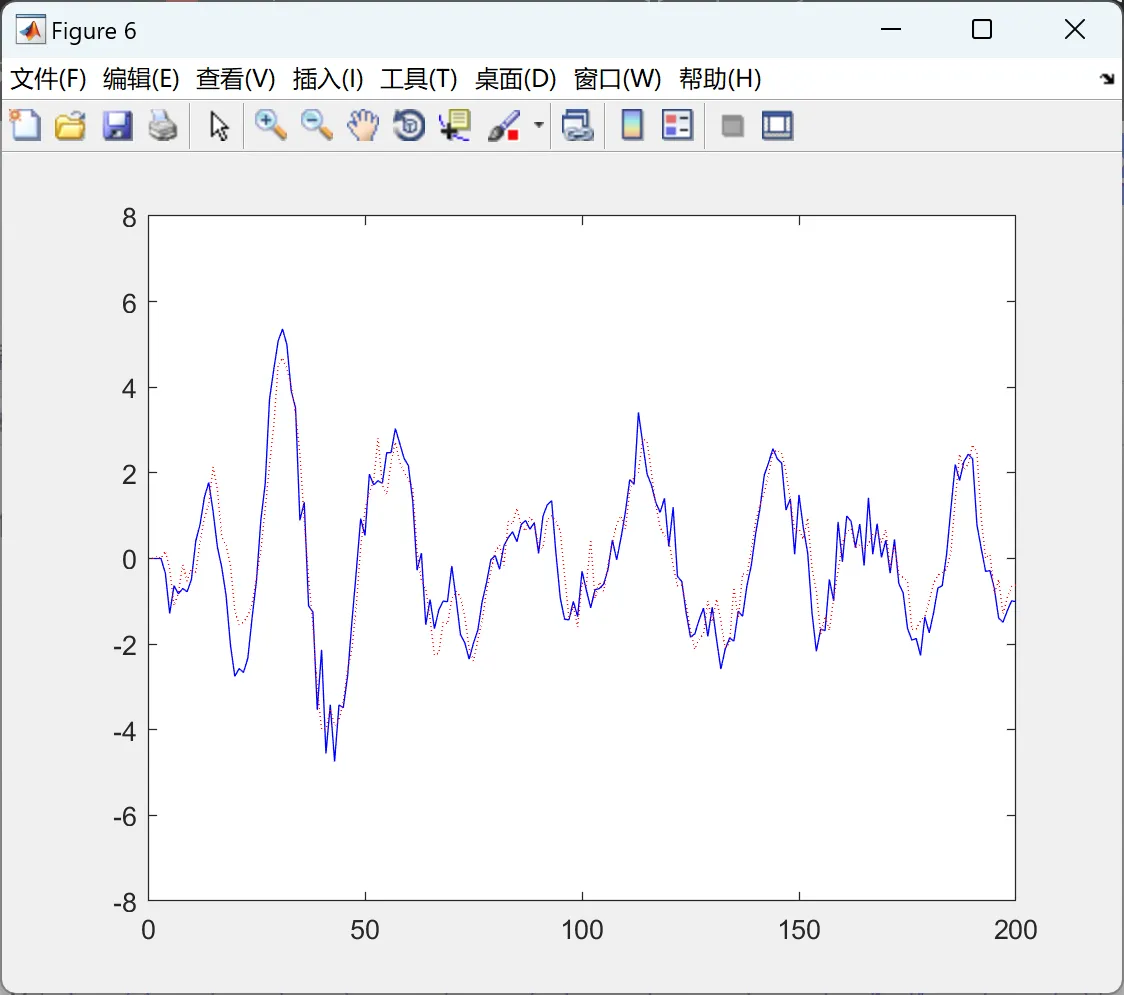Viewport: 1124px width, 995px height.
Task: Open the 查看(V) menu
Action: pyautogui.click(x=236, y=79)
